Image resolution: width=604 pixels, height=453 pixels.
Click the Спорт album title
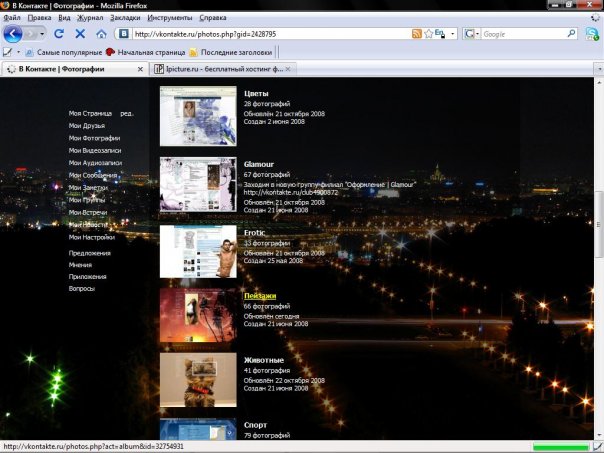pos(255,425)
